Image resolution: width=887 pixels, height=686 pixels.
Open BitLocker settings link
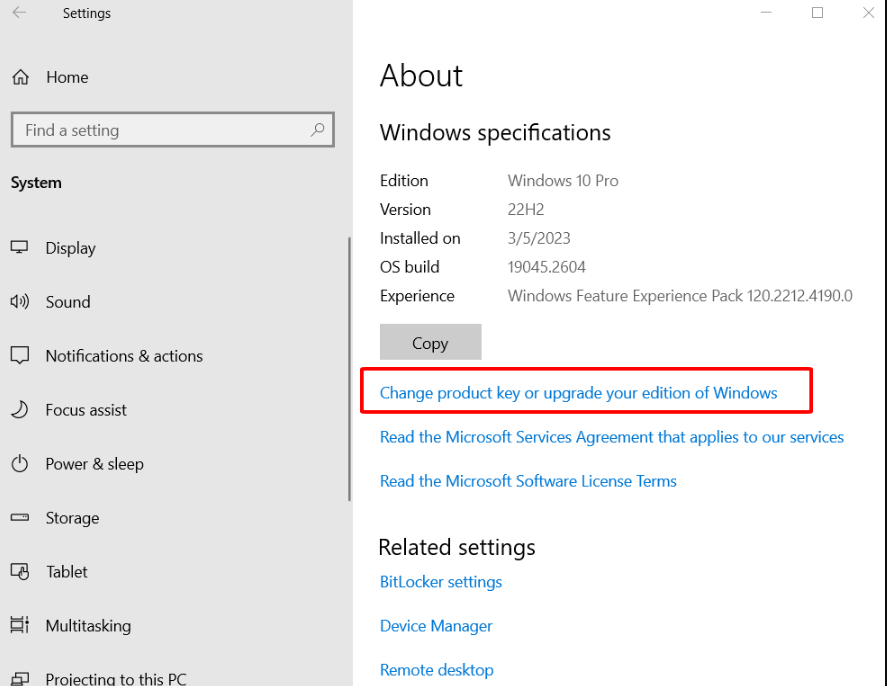pos(441,582)
